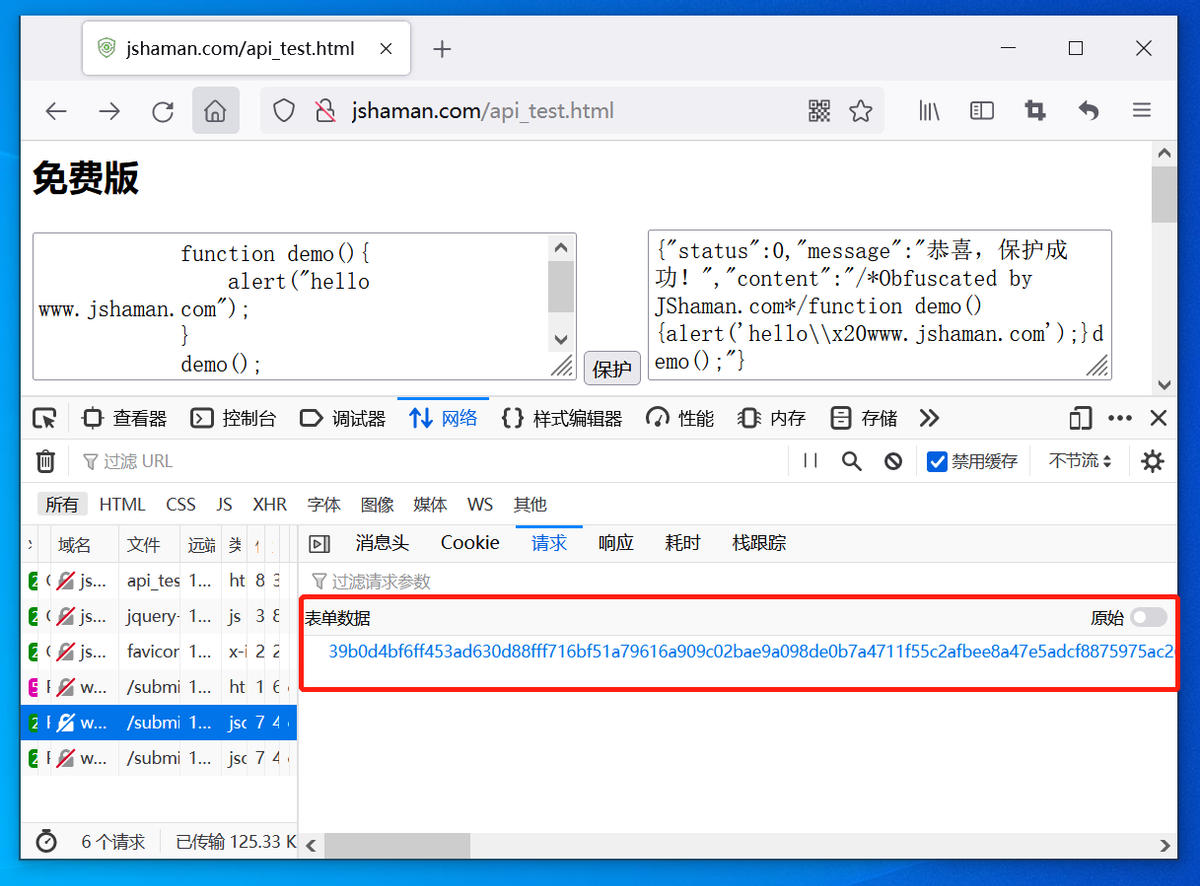Select the api_test request row

tap(158, 580)
